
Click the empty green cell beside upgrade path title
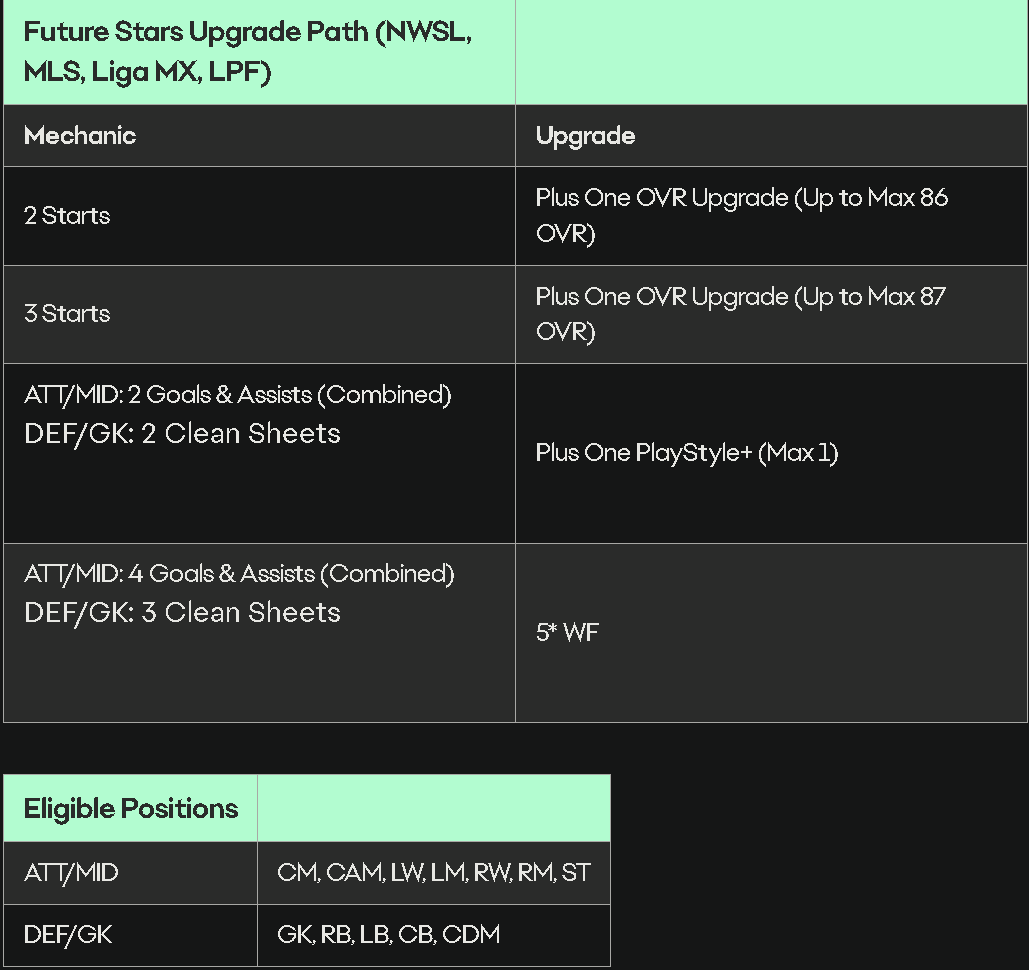tap(771, 52)
